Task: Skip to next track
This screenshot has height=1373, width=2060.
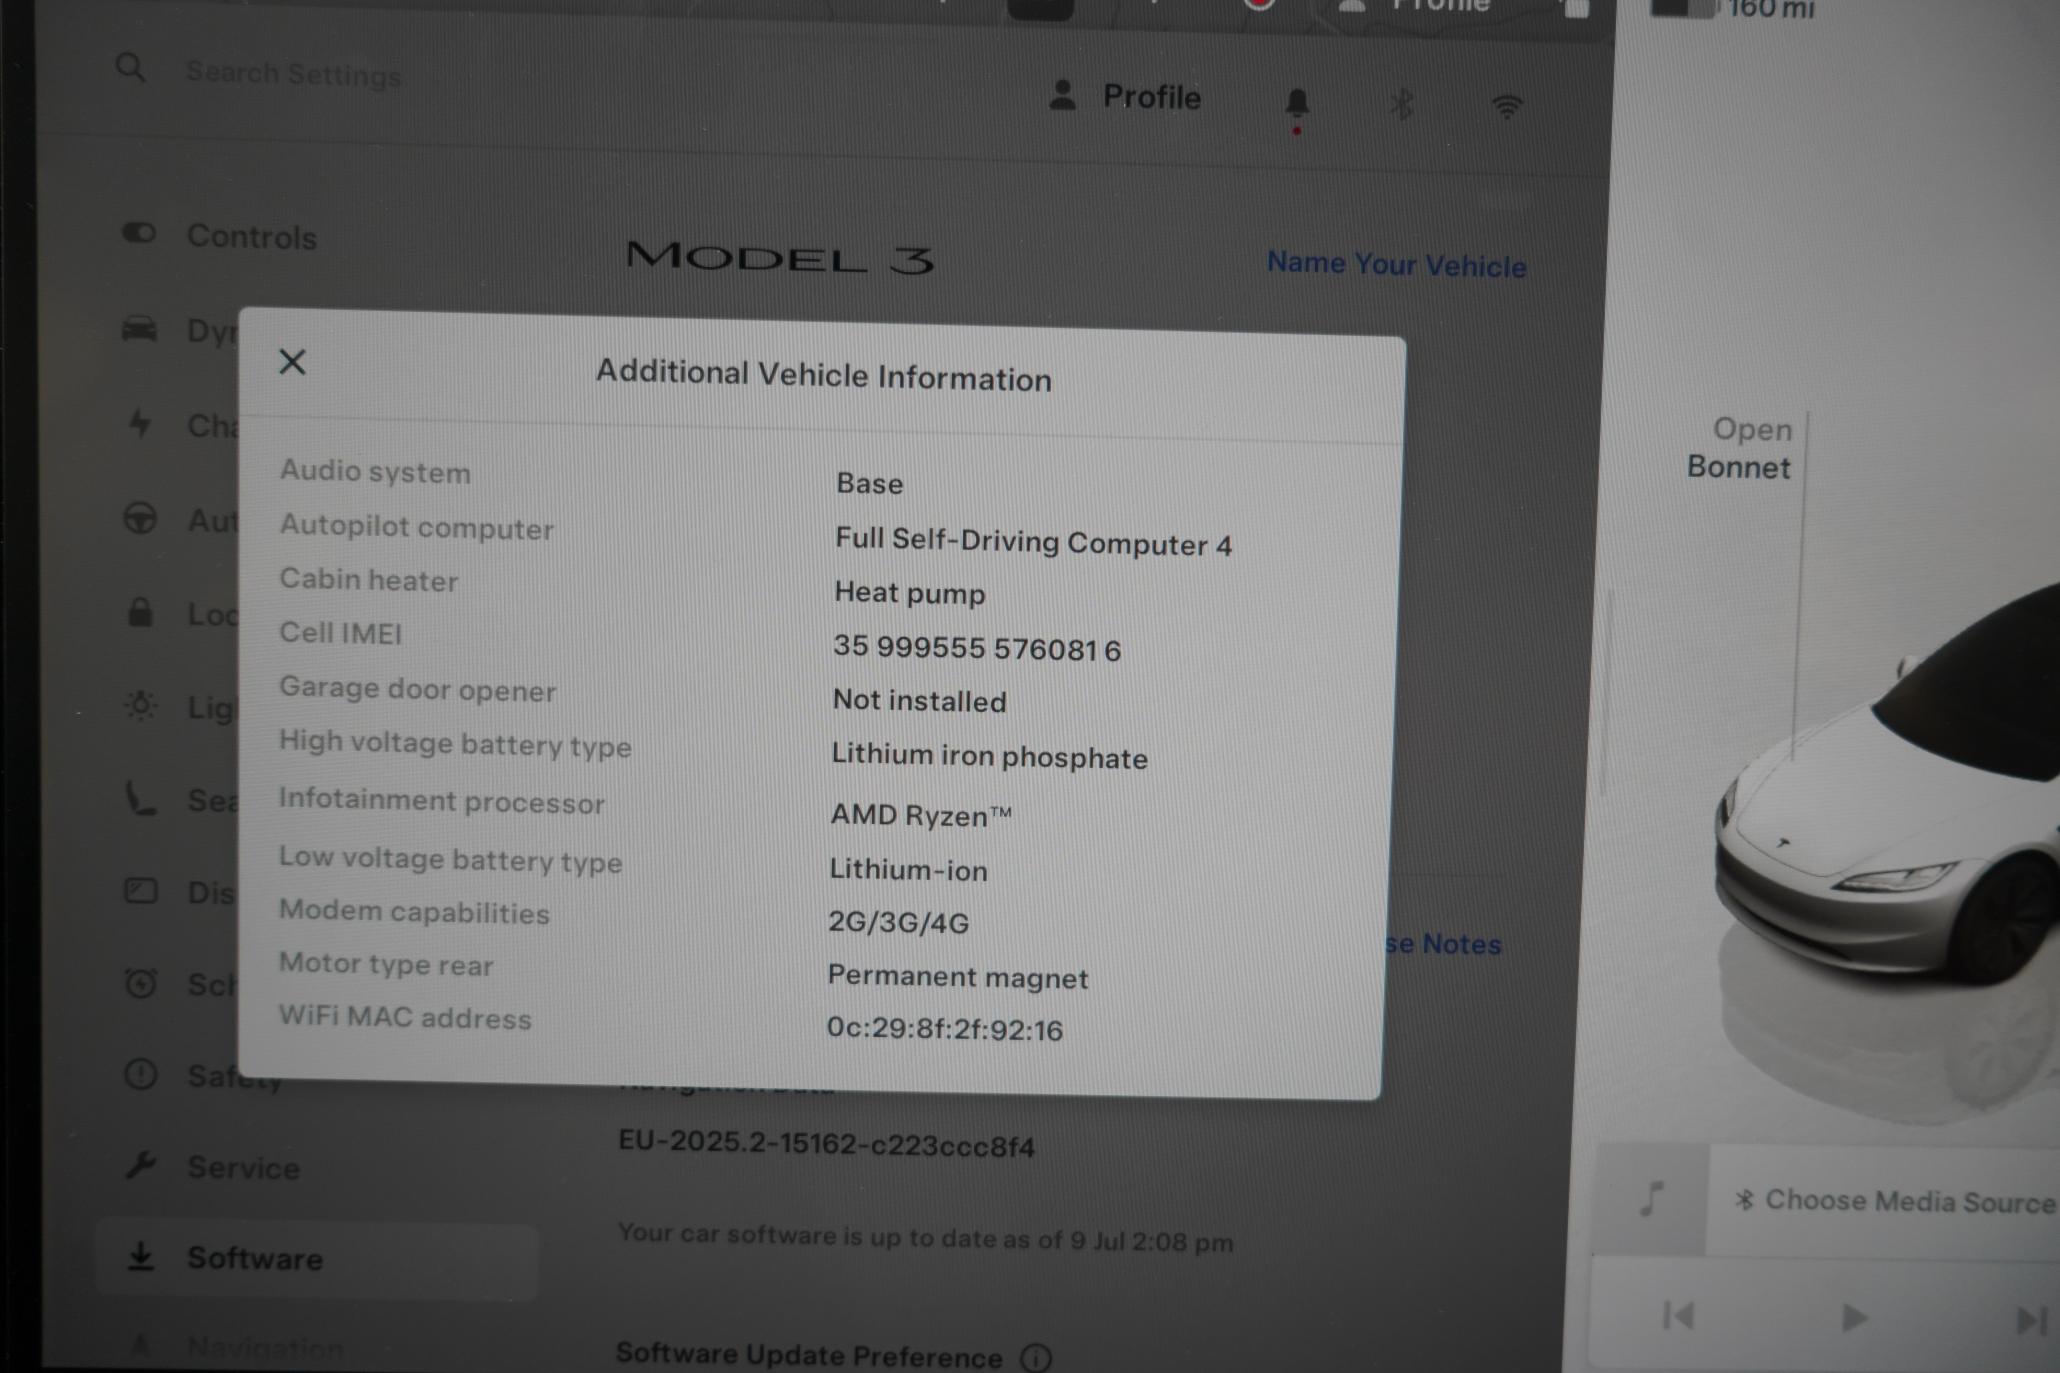Action: [x=2030, y=1320]
